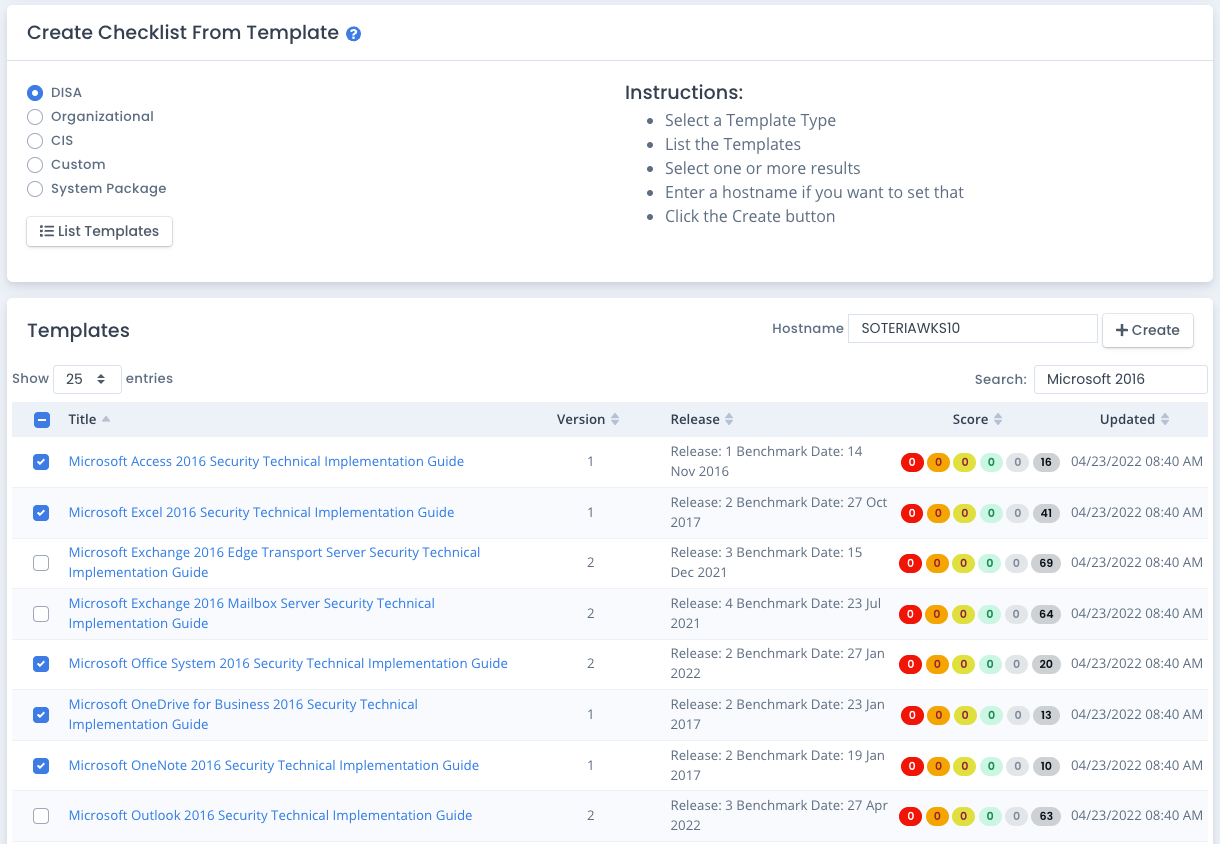Click the total badge 13 for OneDrive for Business
This screenshot has width=1220, height=844.
1046,715
